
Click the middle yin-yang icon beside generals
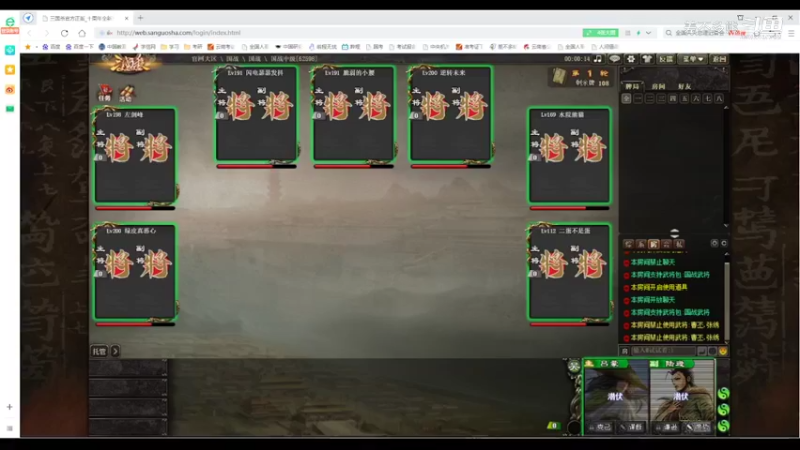[x=723, y=410]
